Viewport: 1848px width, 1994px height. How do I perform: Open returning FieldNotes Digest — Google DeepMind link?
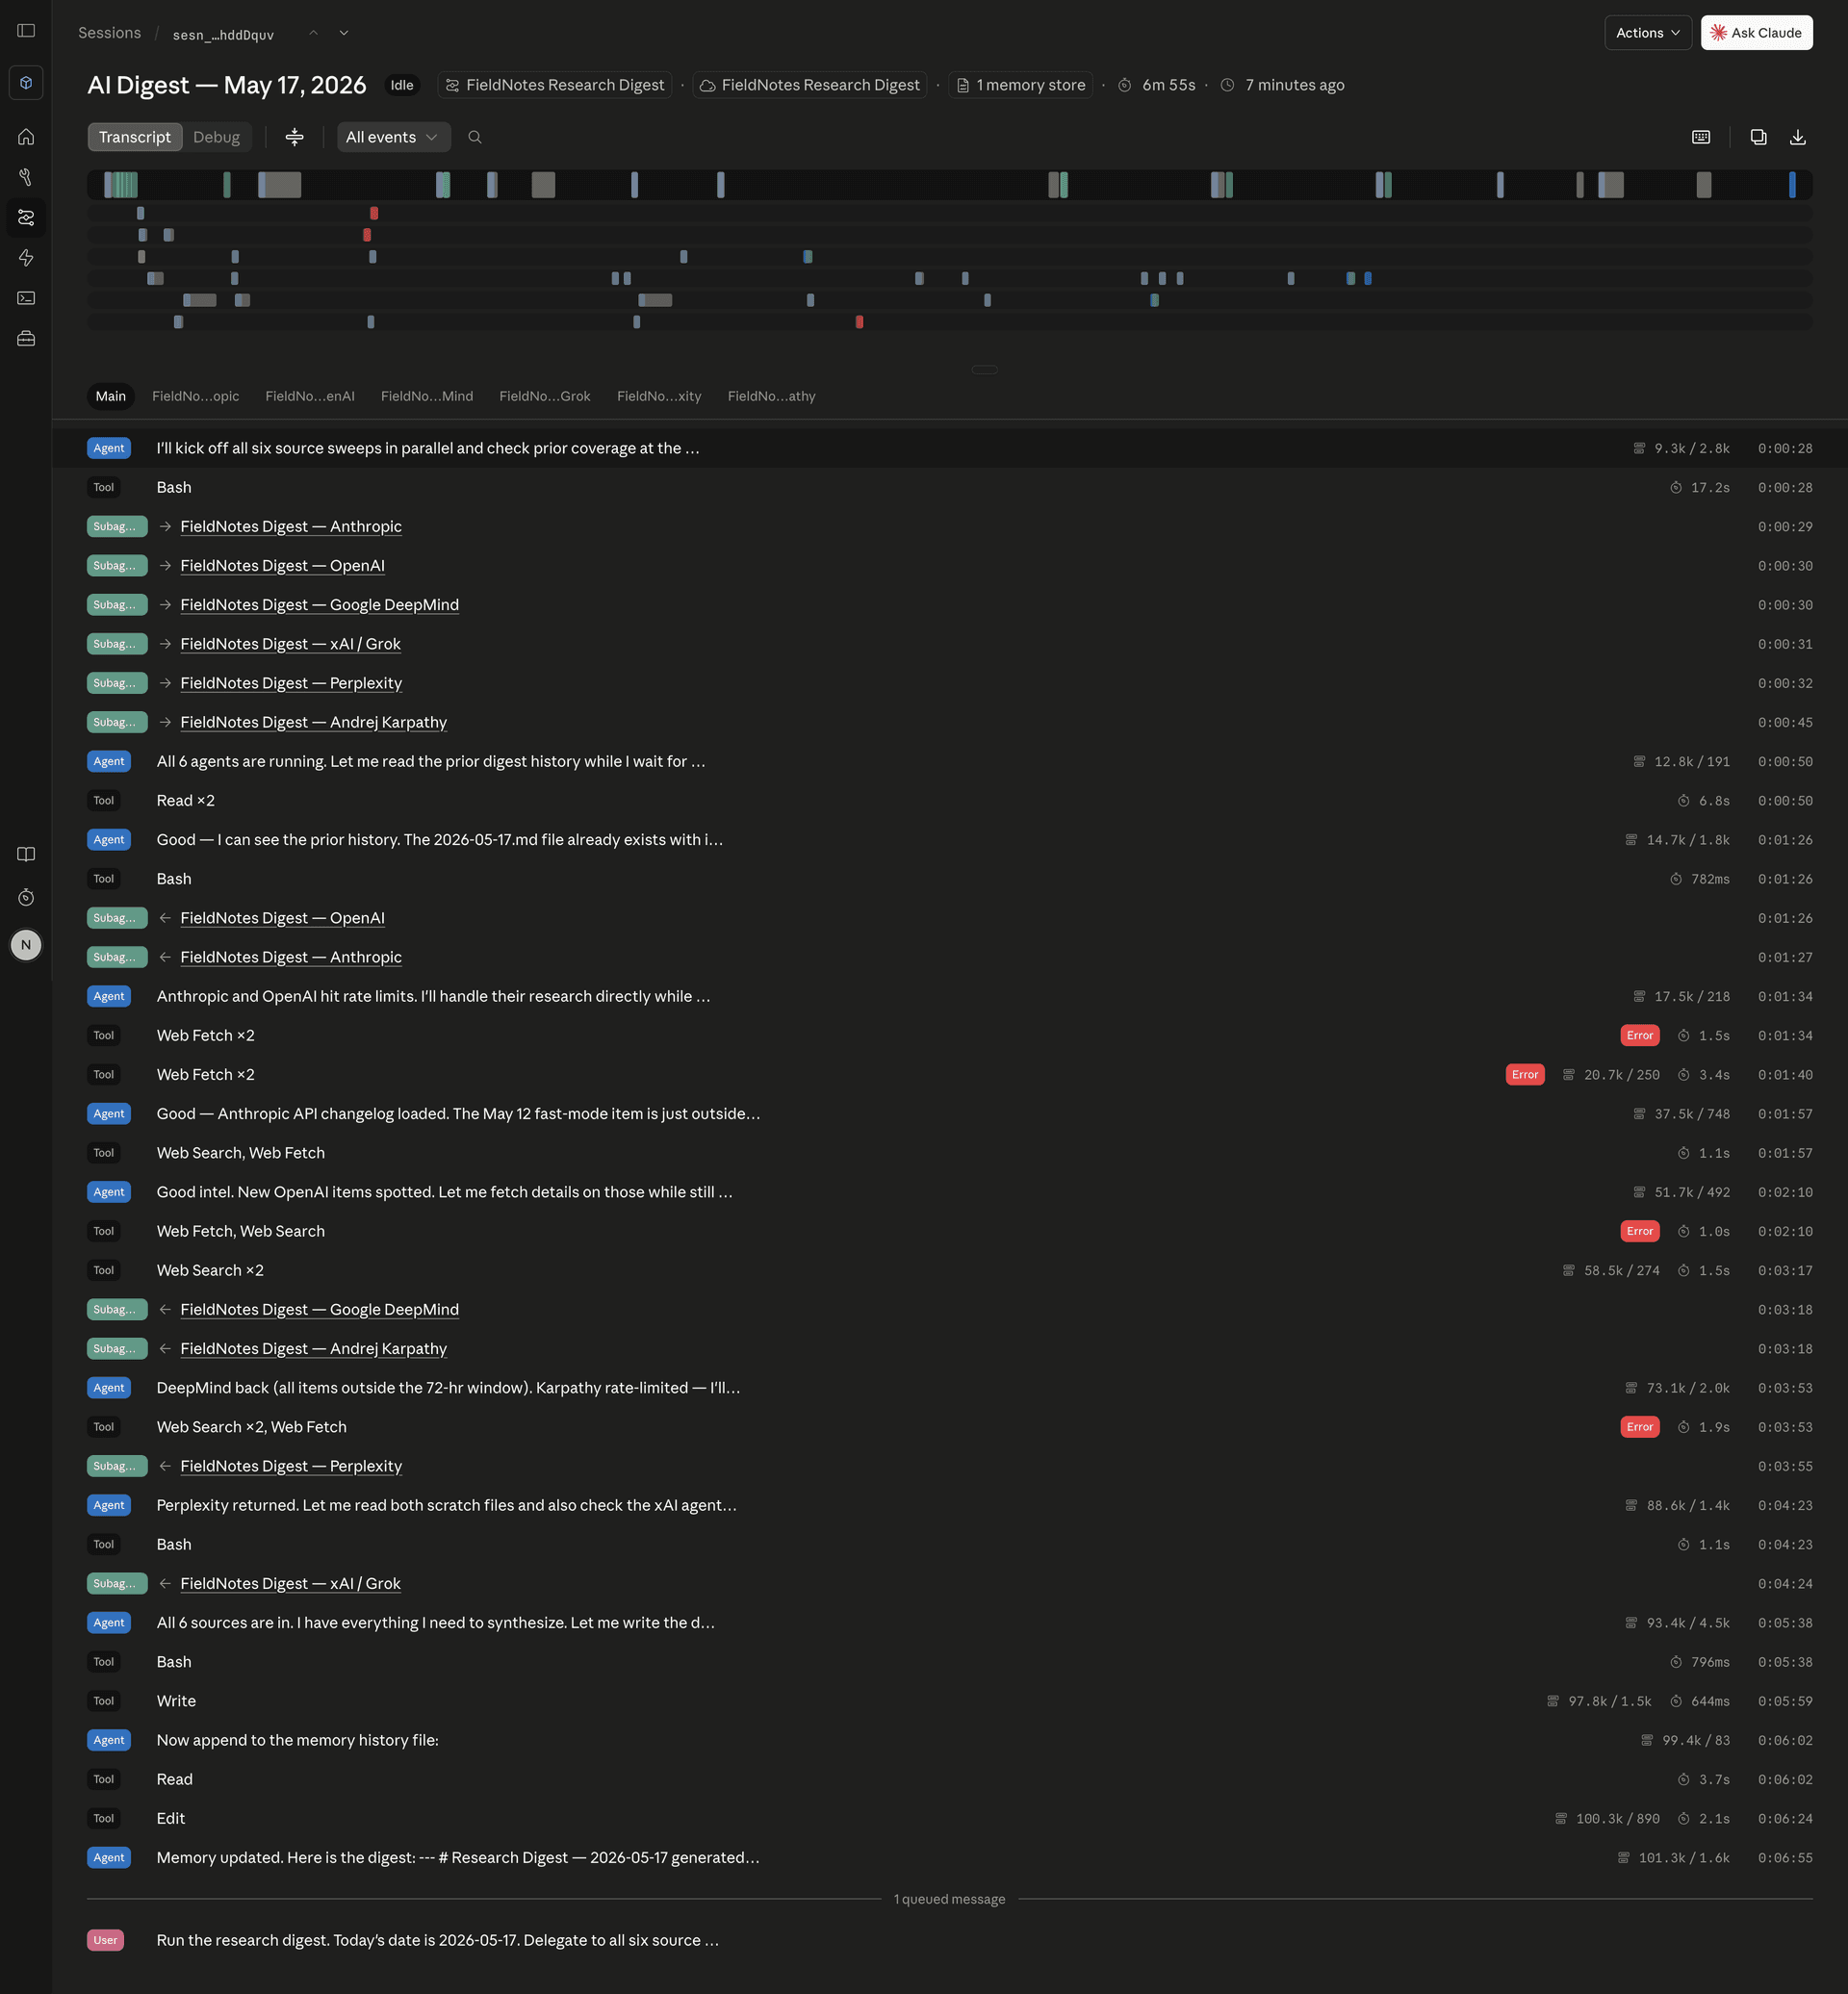click(319, 1310)
